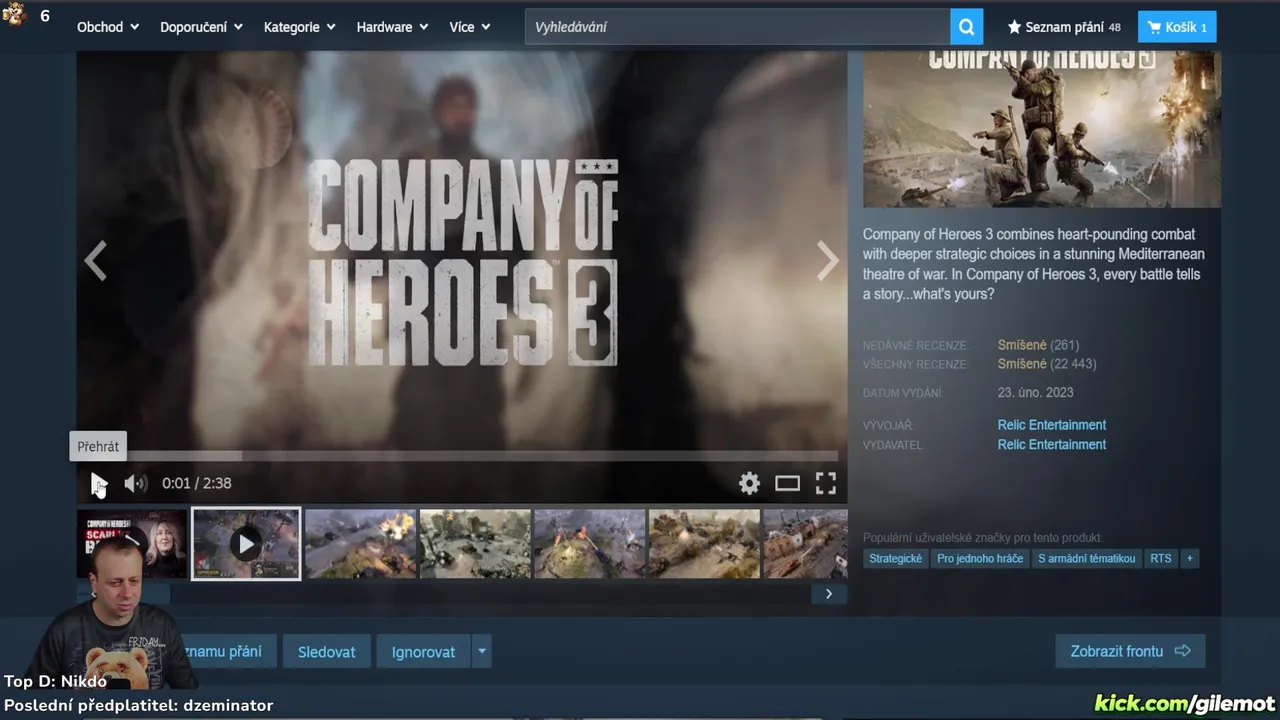
Task: Add a tag with plus button
Action: [1189, 559]
